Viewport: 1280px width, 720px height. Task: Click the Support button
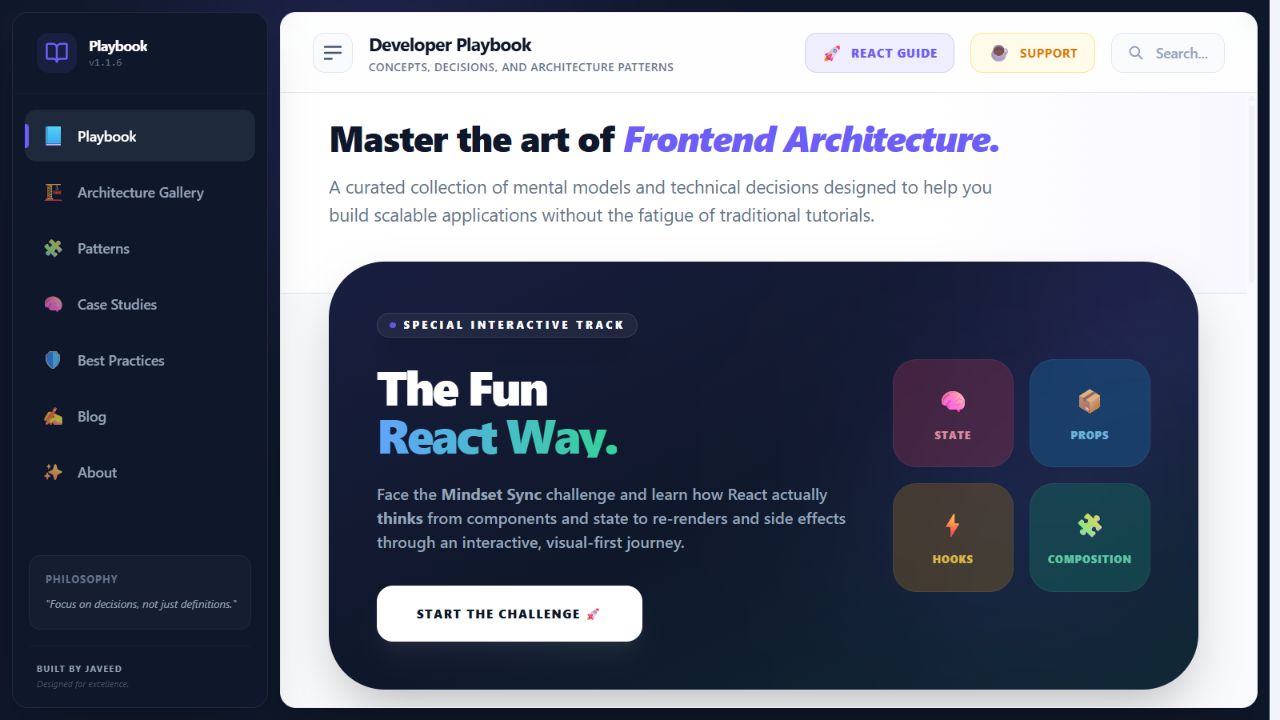coord(1033,53)
